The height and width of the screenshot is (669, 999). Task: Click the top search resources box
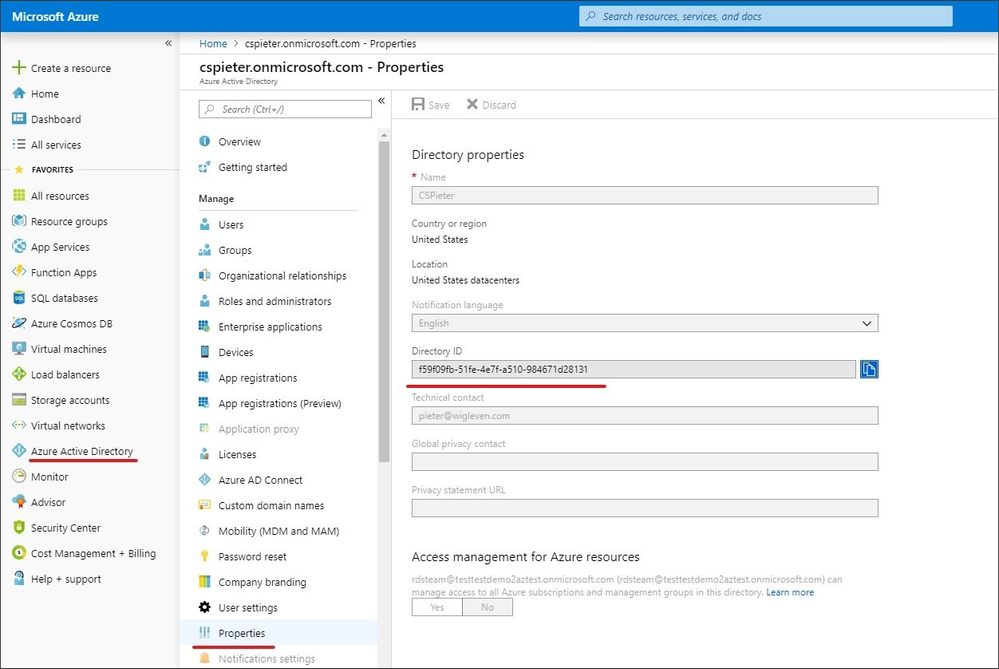[x=766, y=17]
